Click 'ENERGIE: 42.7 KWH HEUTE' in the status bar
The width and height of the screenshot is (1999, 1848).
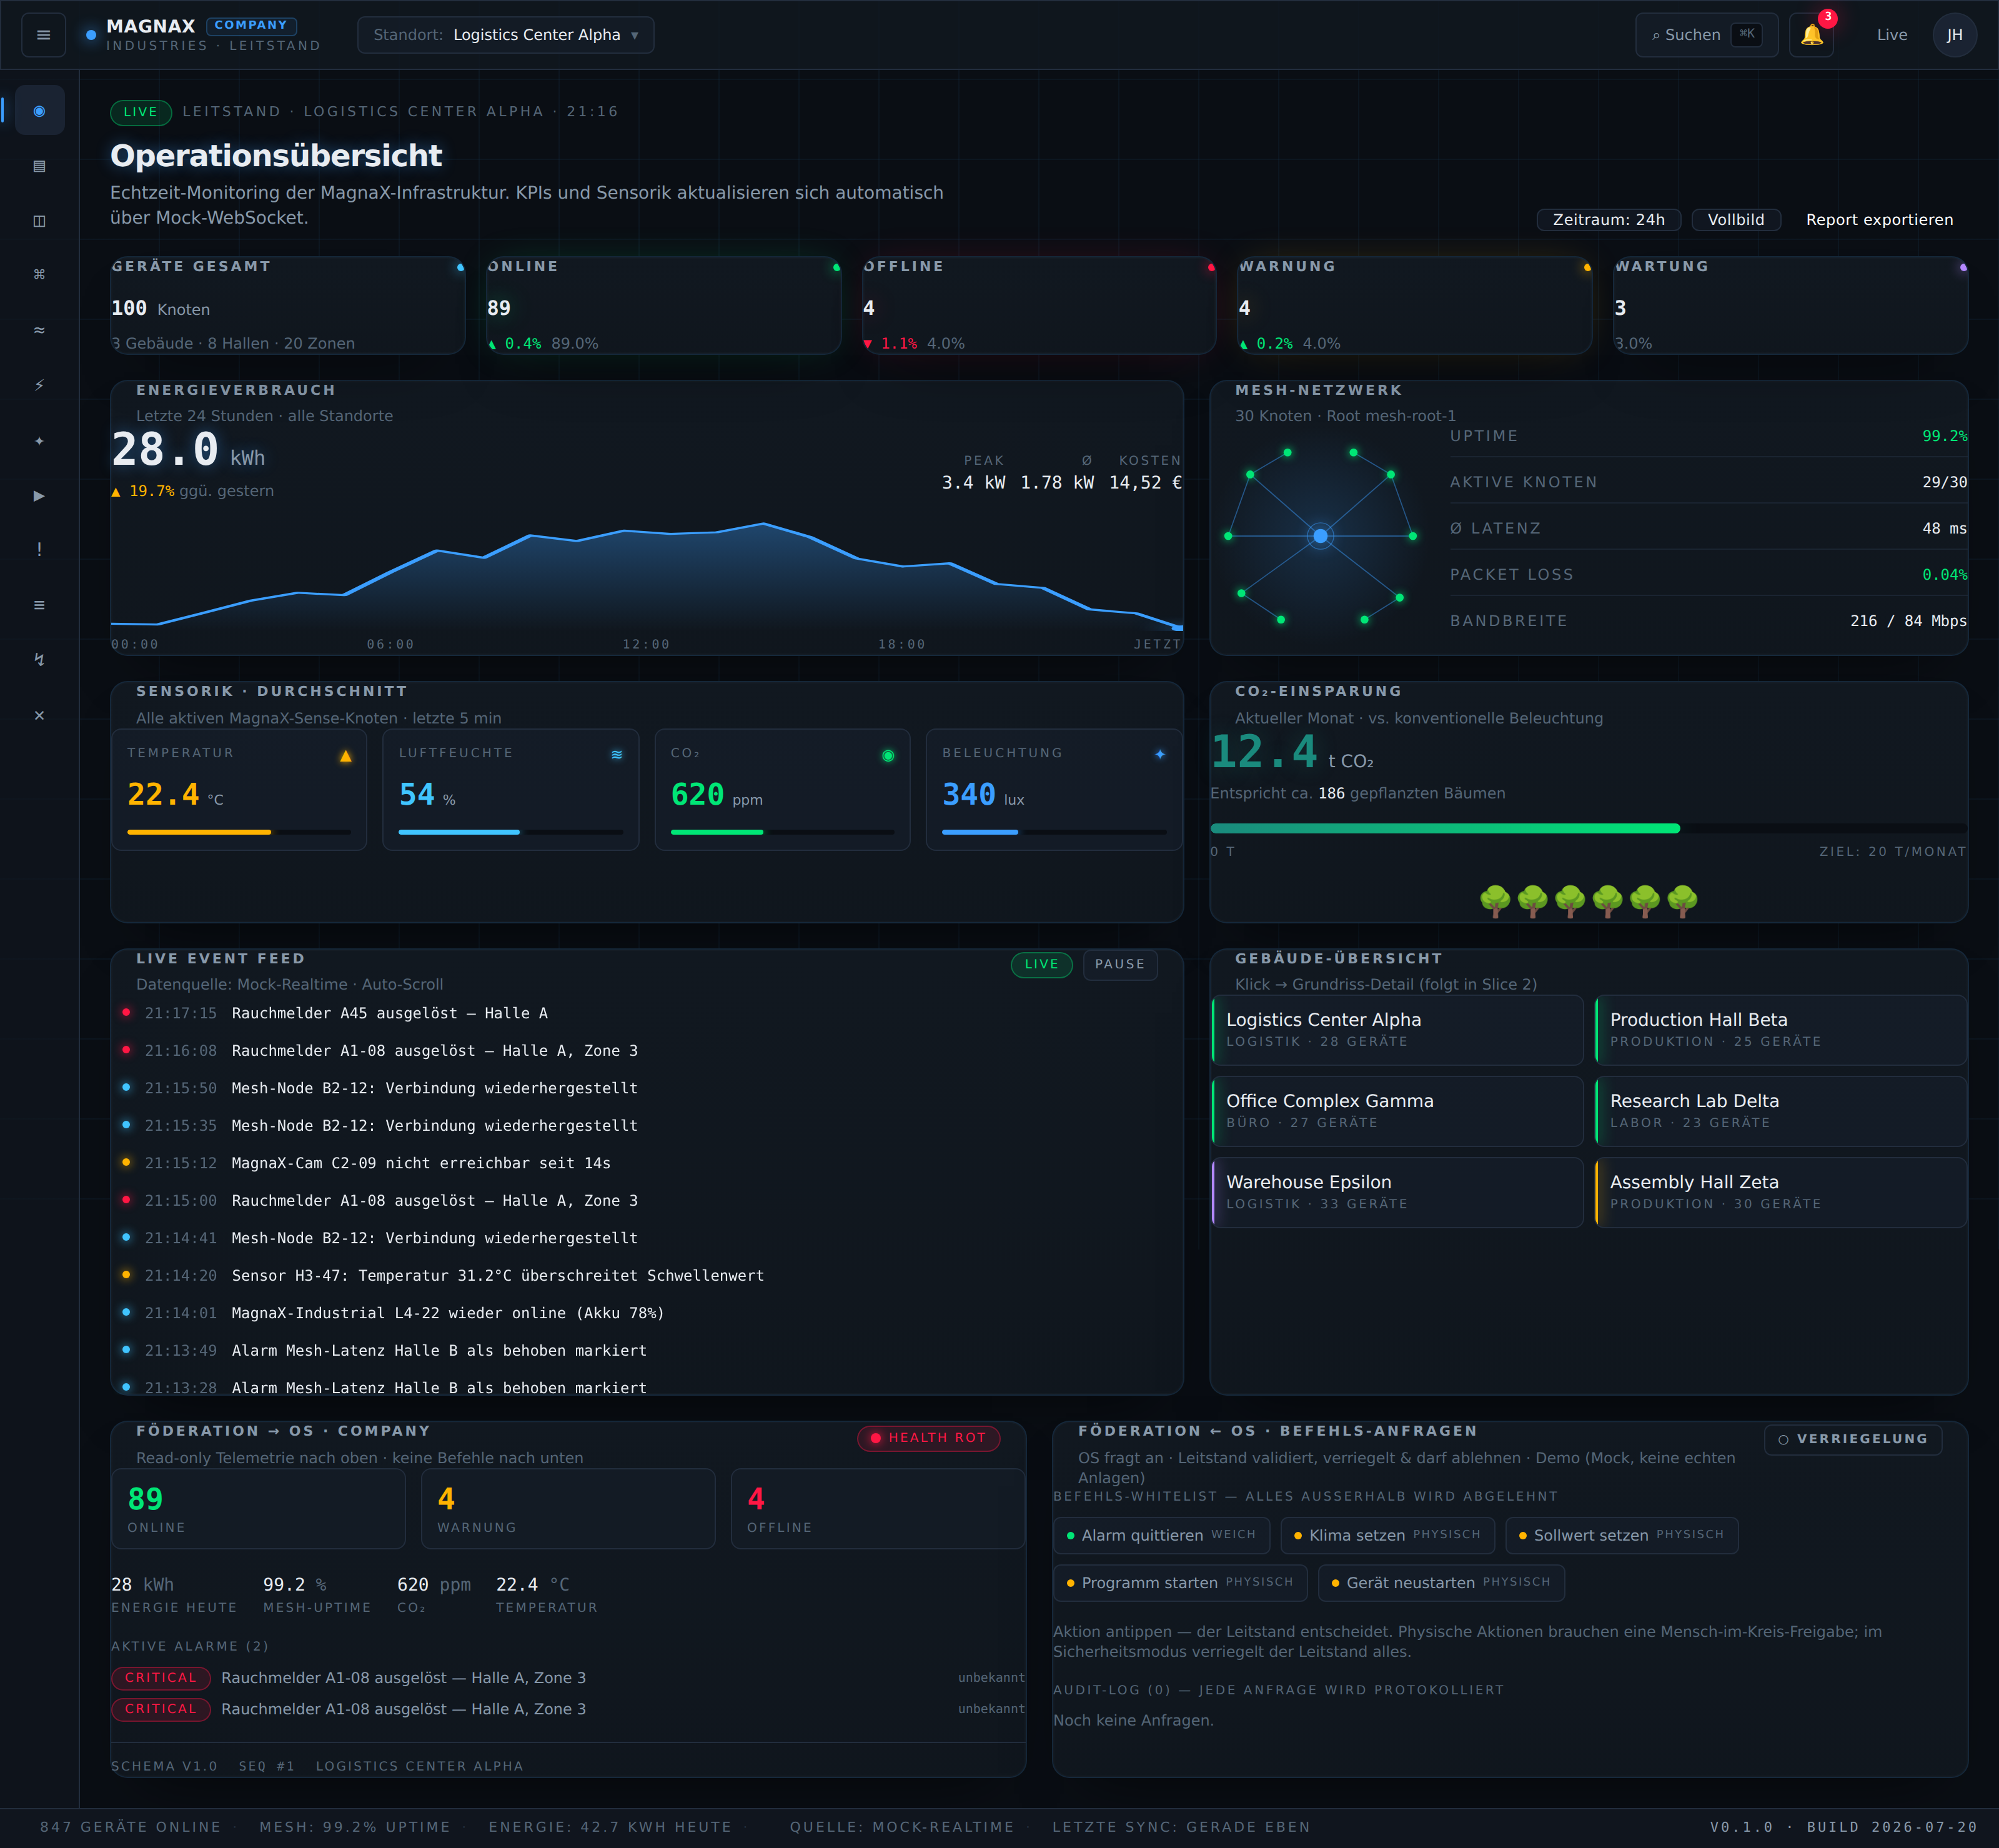(610, 1827)
